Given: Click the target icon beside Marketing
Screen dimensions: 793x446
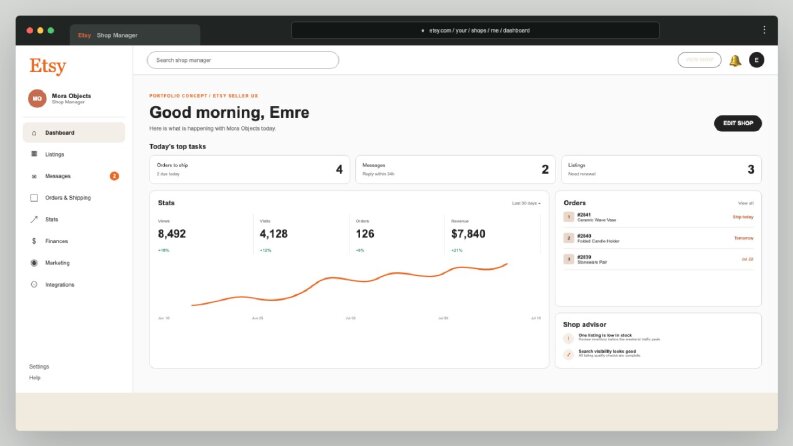Looking at the screenshot, I should (x=34, y=263).
